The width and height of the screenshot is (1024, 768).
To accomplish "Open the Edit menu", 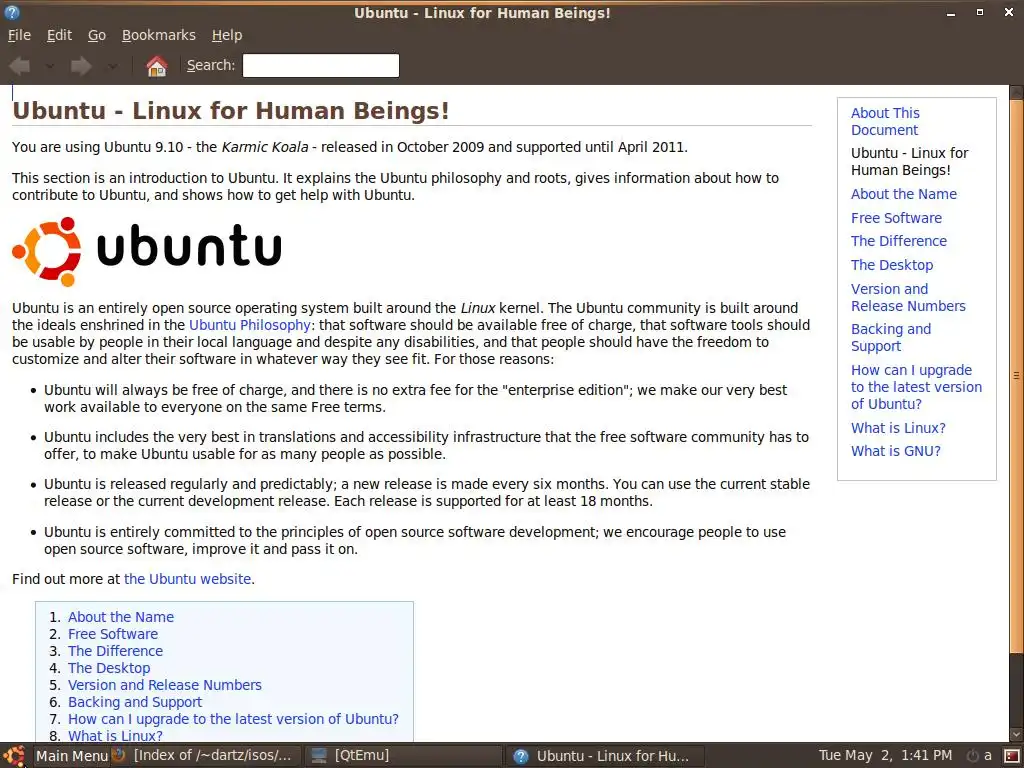I will point(59,35).
